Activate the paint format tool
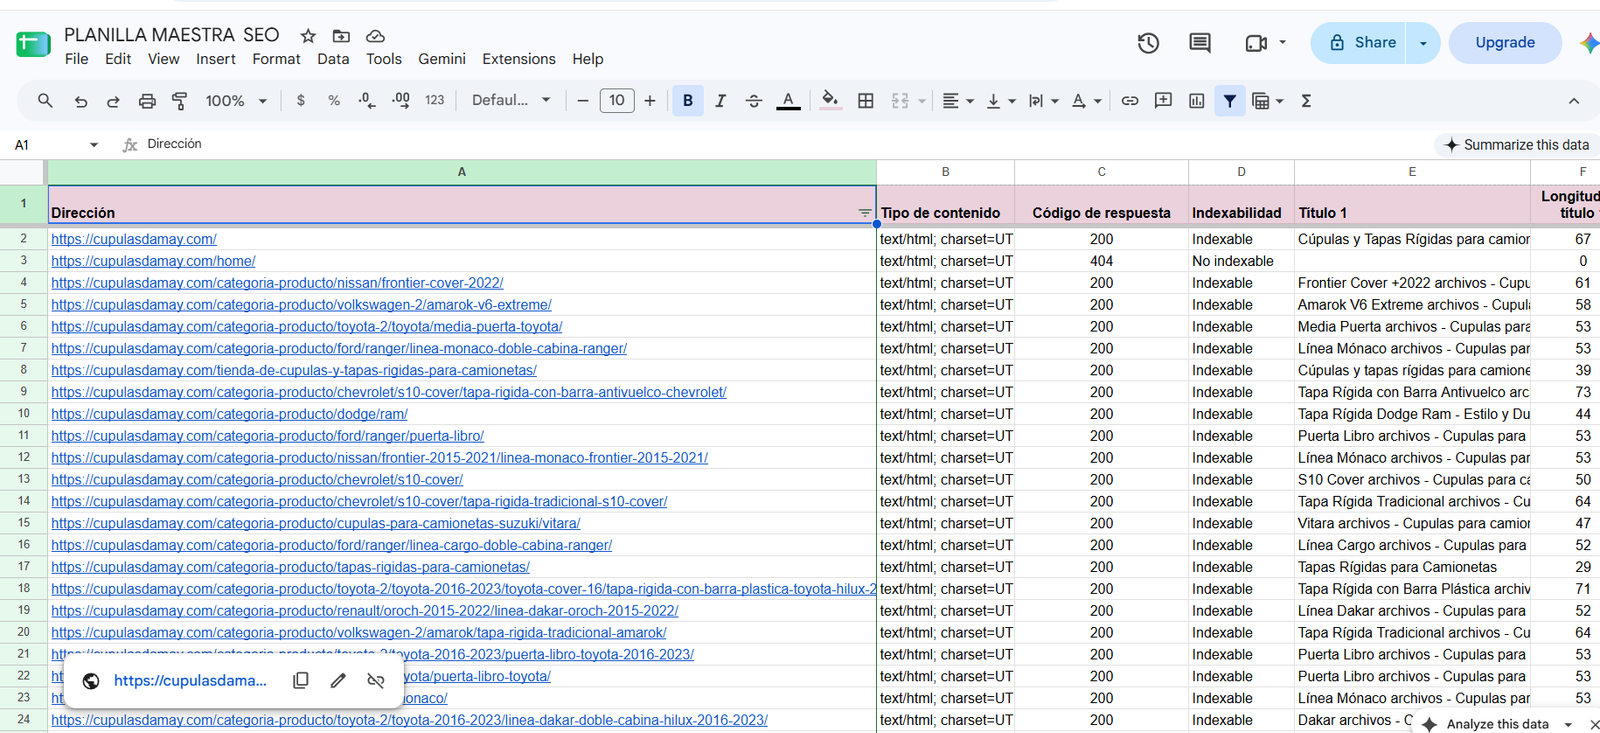The image size is (1600, 733). pyautogui.click(x=180, y=101)
